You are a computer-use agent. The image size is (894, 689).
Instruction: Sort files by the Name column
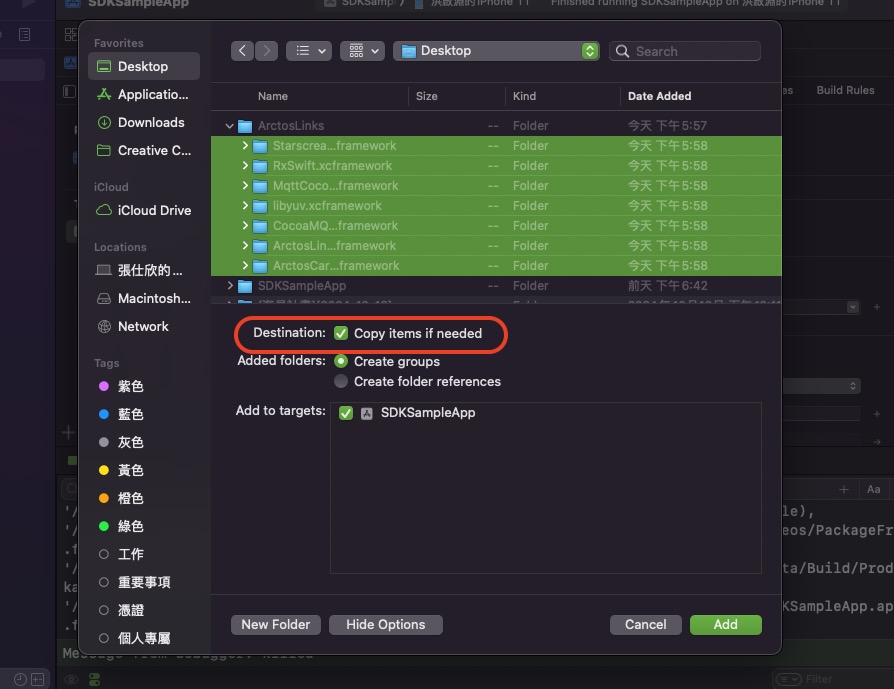[273, 96]
